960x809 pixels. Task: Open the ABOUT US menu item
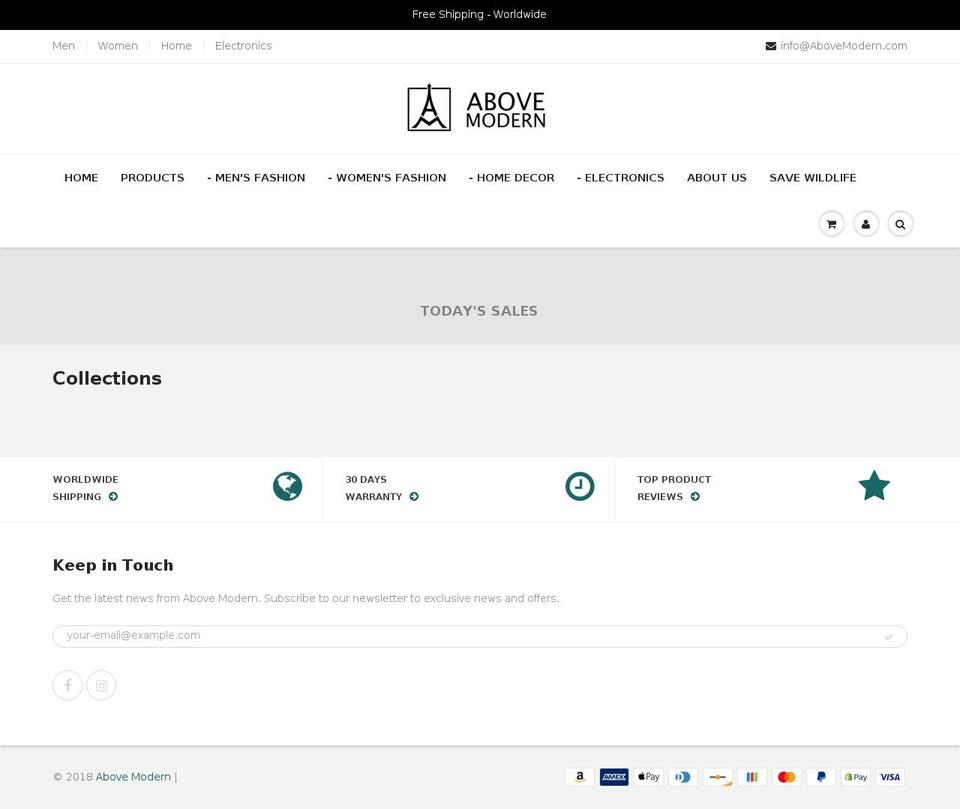tap(717, 178)
